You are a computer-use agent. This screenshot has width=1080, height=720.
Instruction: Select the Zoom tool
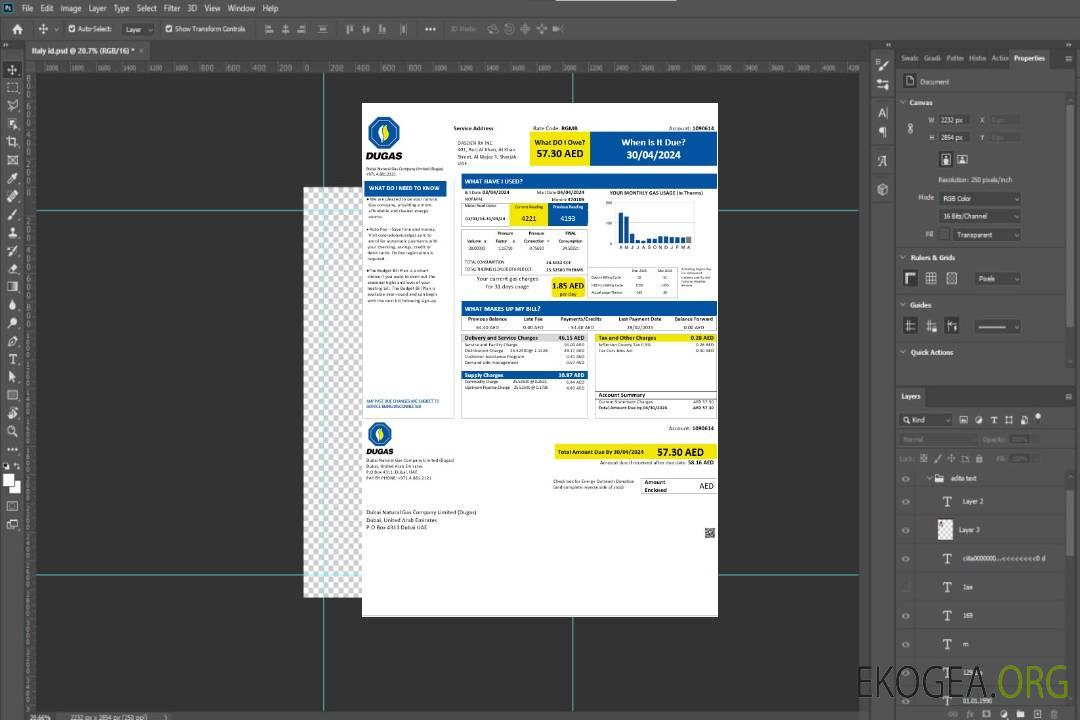click(12, 431)
